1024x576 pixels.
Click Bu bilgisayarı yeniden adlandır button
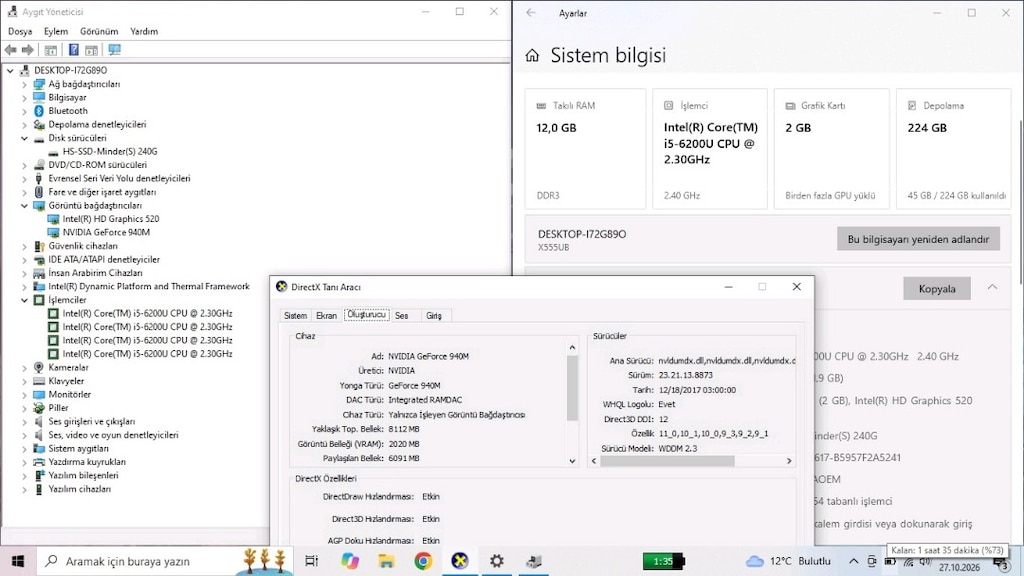(x=918, y=239)
